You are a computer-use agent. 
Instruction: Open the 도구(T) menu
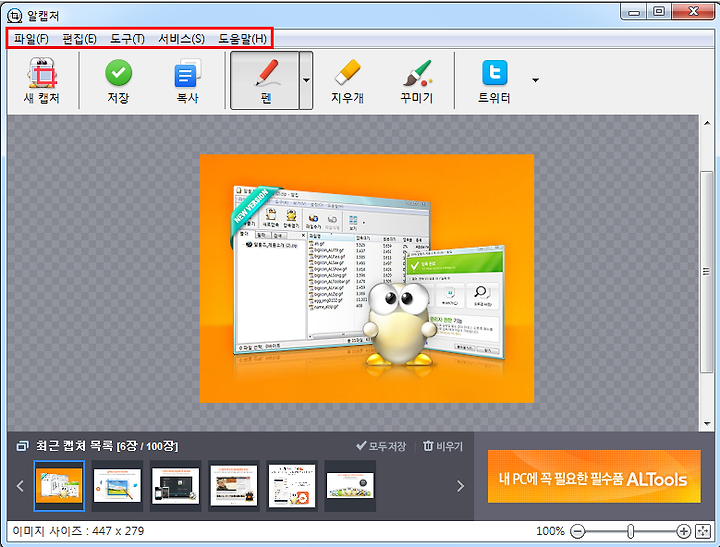coord(127,39)
